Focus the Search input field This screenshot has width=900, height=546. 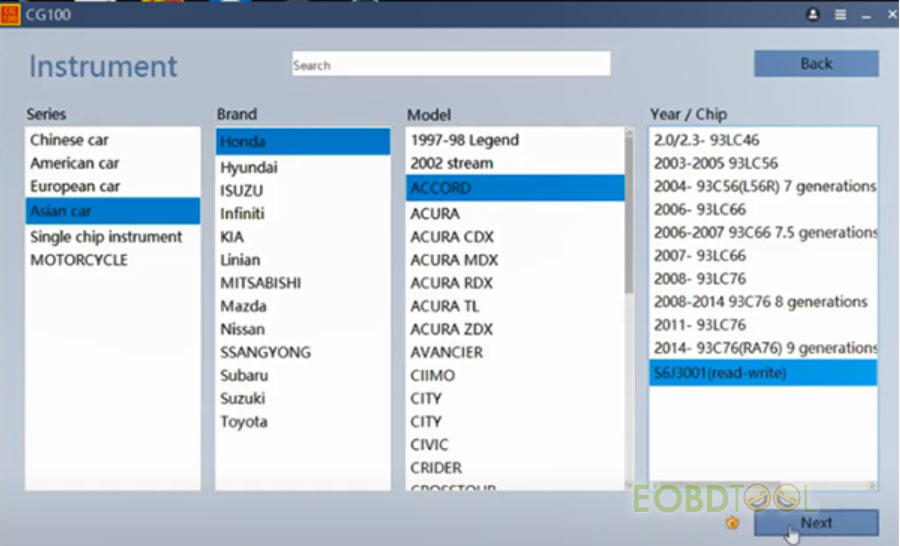(x=451, y=64)
